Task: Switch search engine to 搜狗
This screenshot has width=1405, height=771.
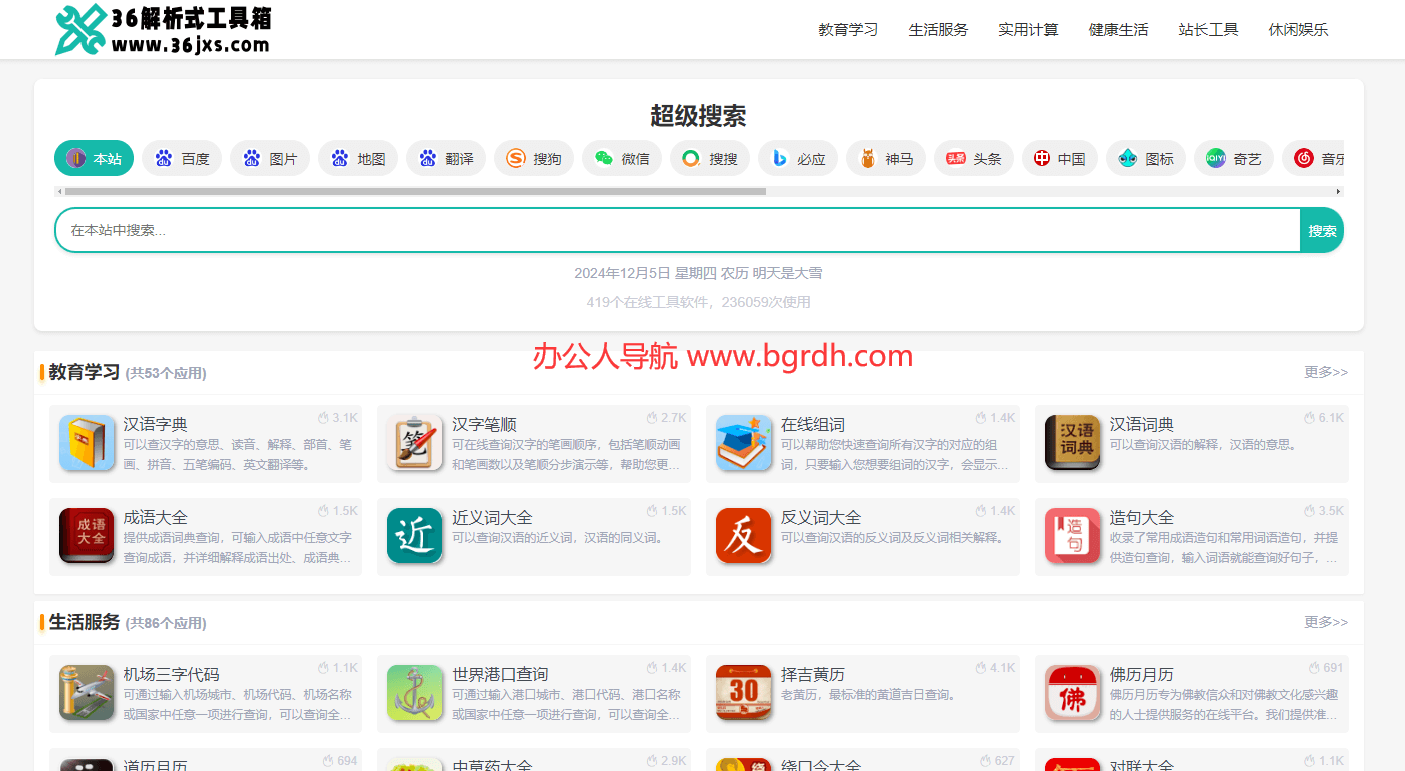Action: coord(534,158)
